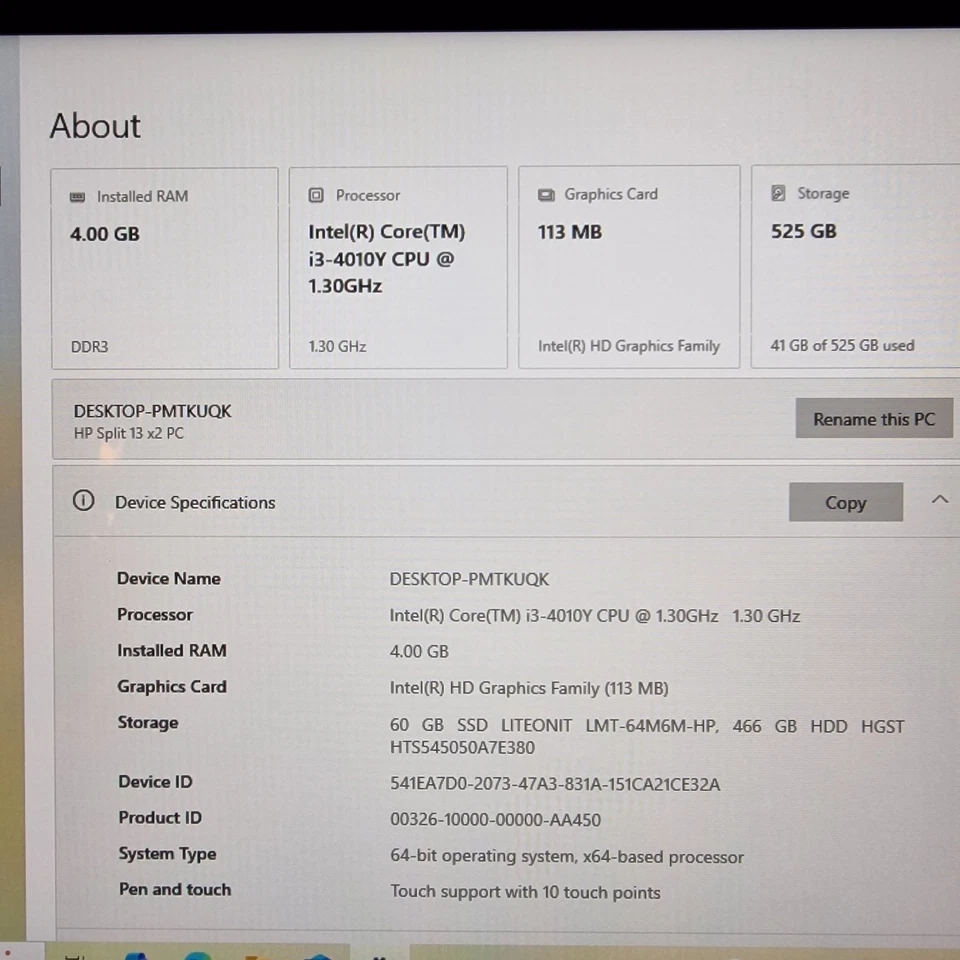Click the storage usage indicator showing 41 GB used

point(842,345)
